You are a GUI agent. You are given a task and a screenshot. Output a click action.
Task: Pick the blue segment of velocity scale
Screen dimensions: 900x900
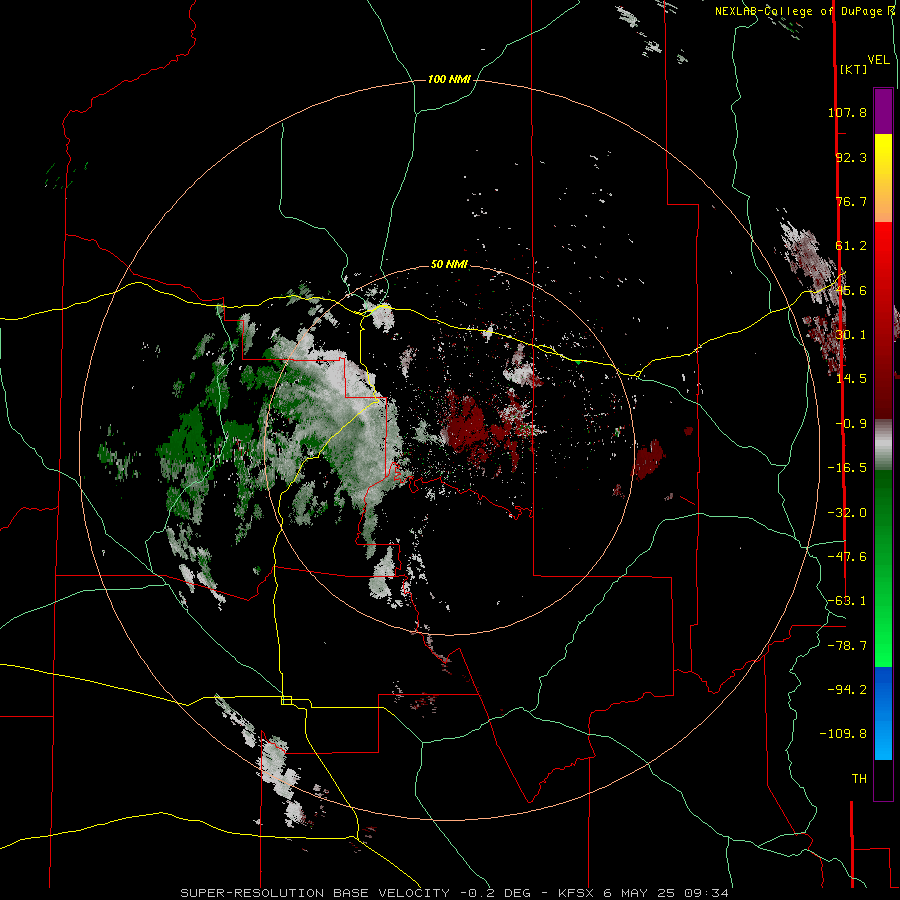[883, 713]
